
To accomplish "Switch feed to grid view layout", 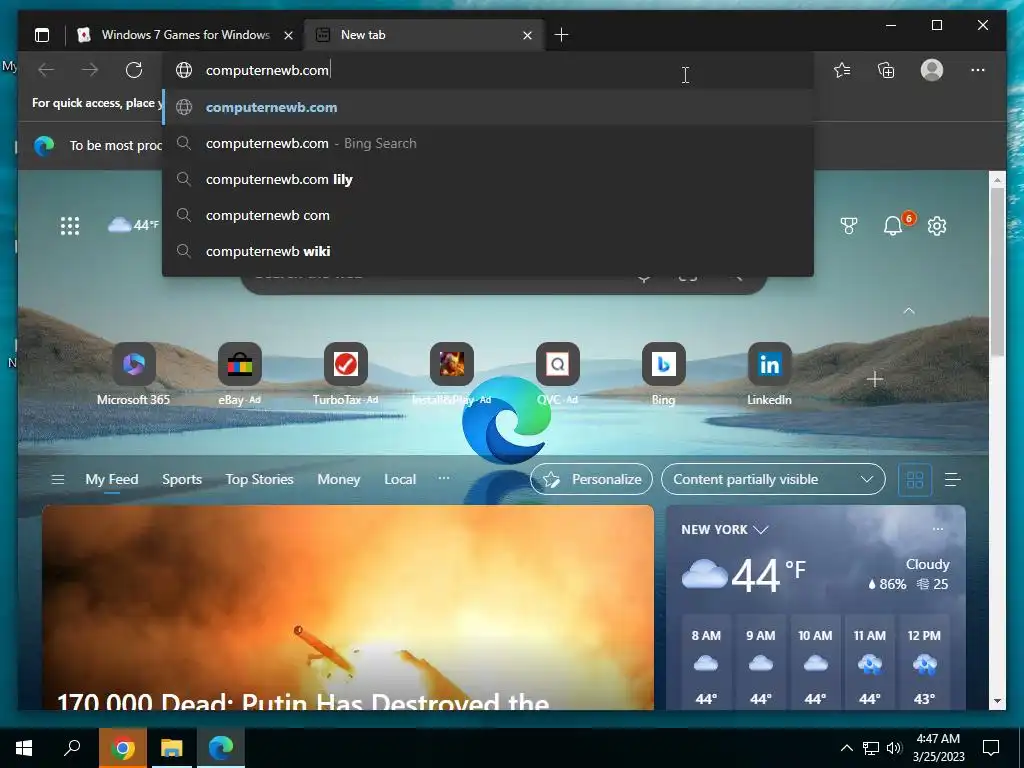I will point(915,480).
